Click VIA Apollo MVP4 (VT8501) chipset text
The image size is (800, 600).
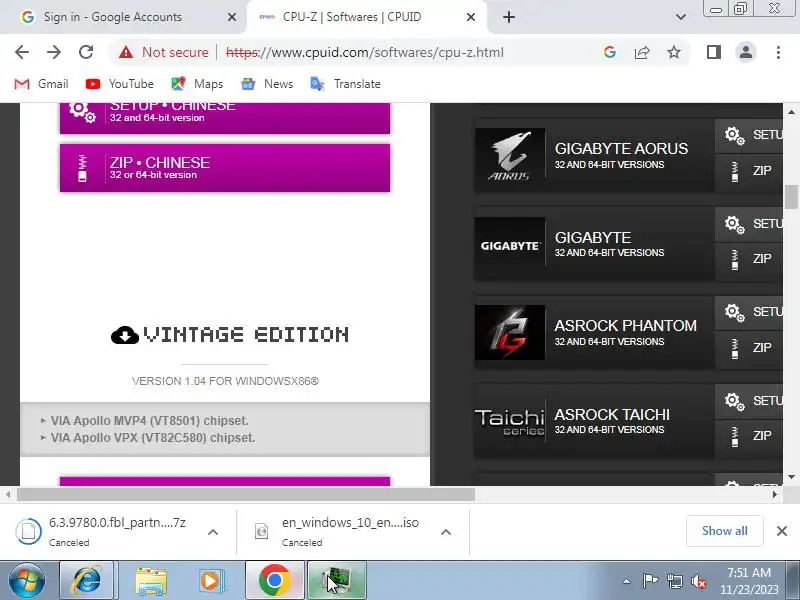point(149,421)
